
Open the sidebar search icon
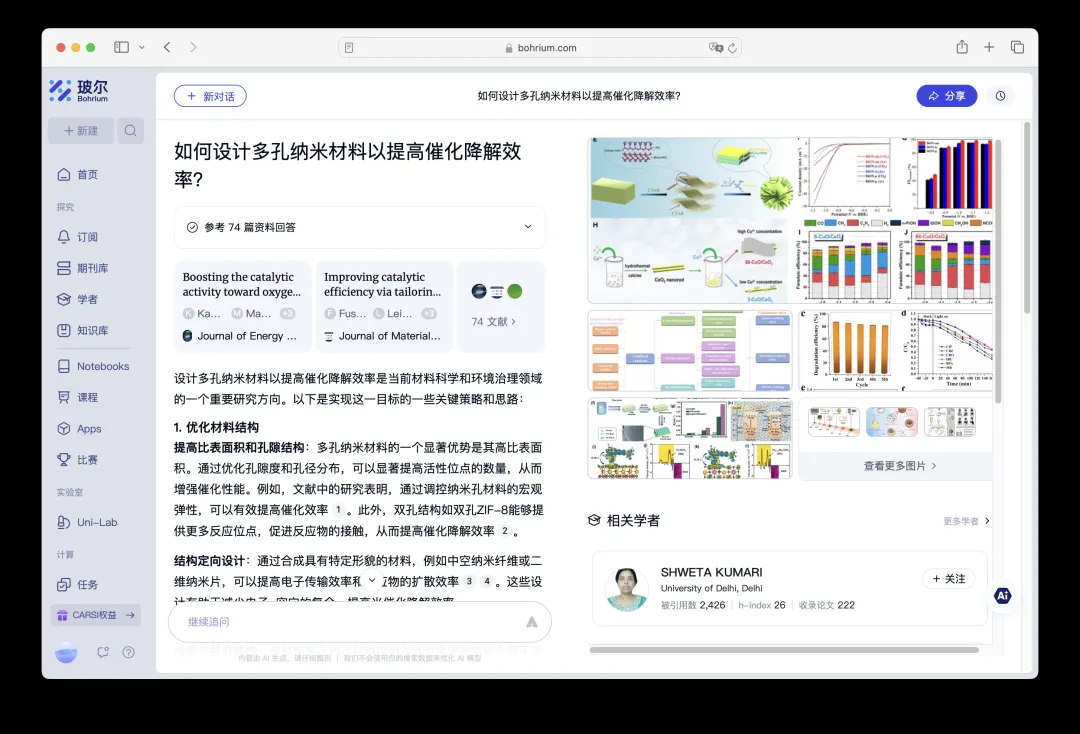pos(130,130)
